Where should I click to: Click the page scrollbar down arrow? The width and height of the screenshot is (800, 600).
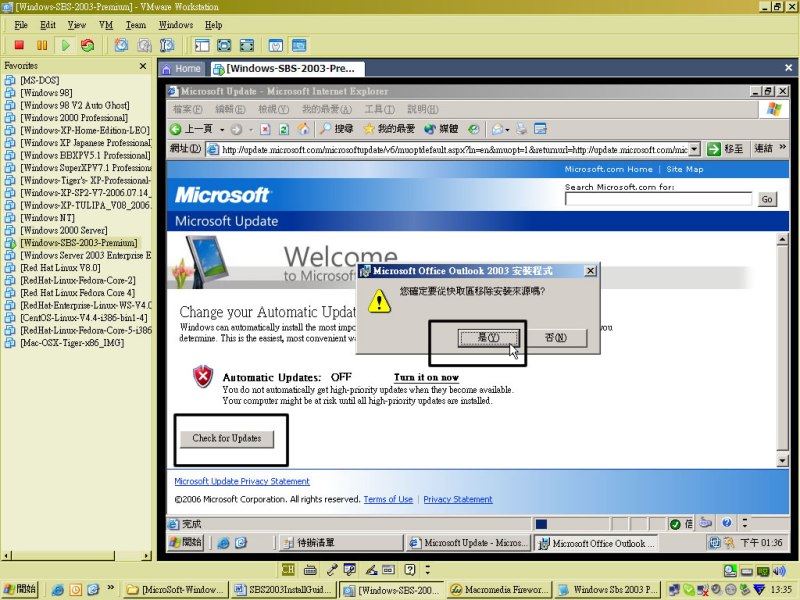tap(783, 461)
